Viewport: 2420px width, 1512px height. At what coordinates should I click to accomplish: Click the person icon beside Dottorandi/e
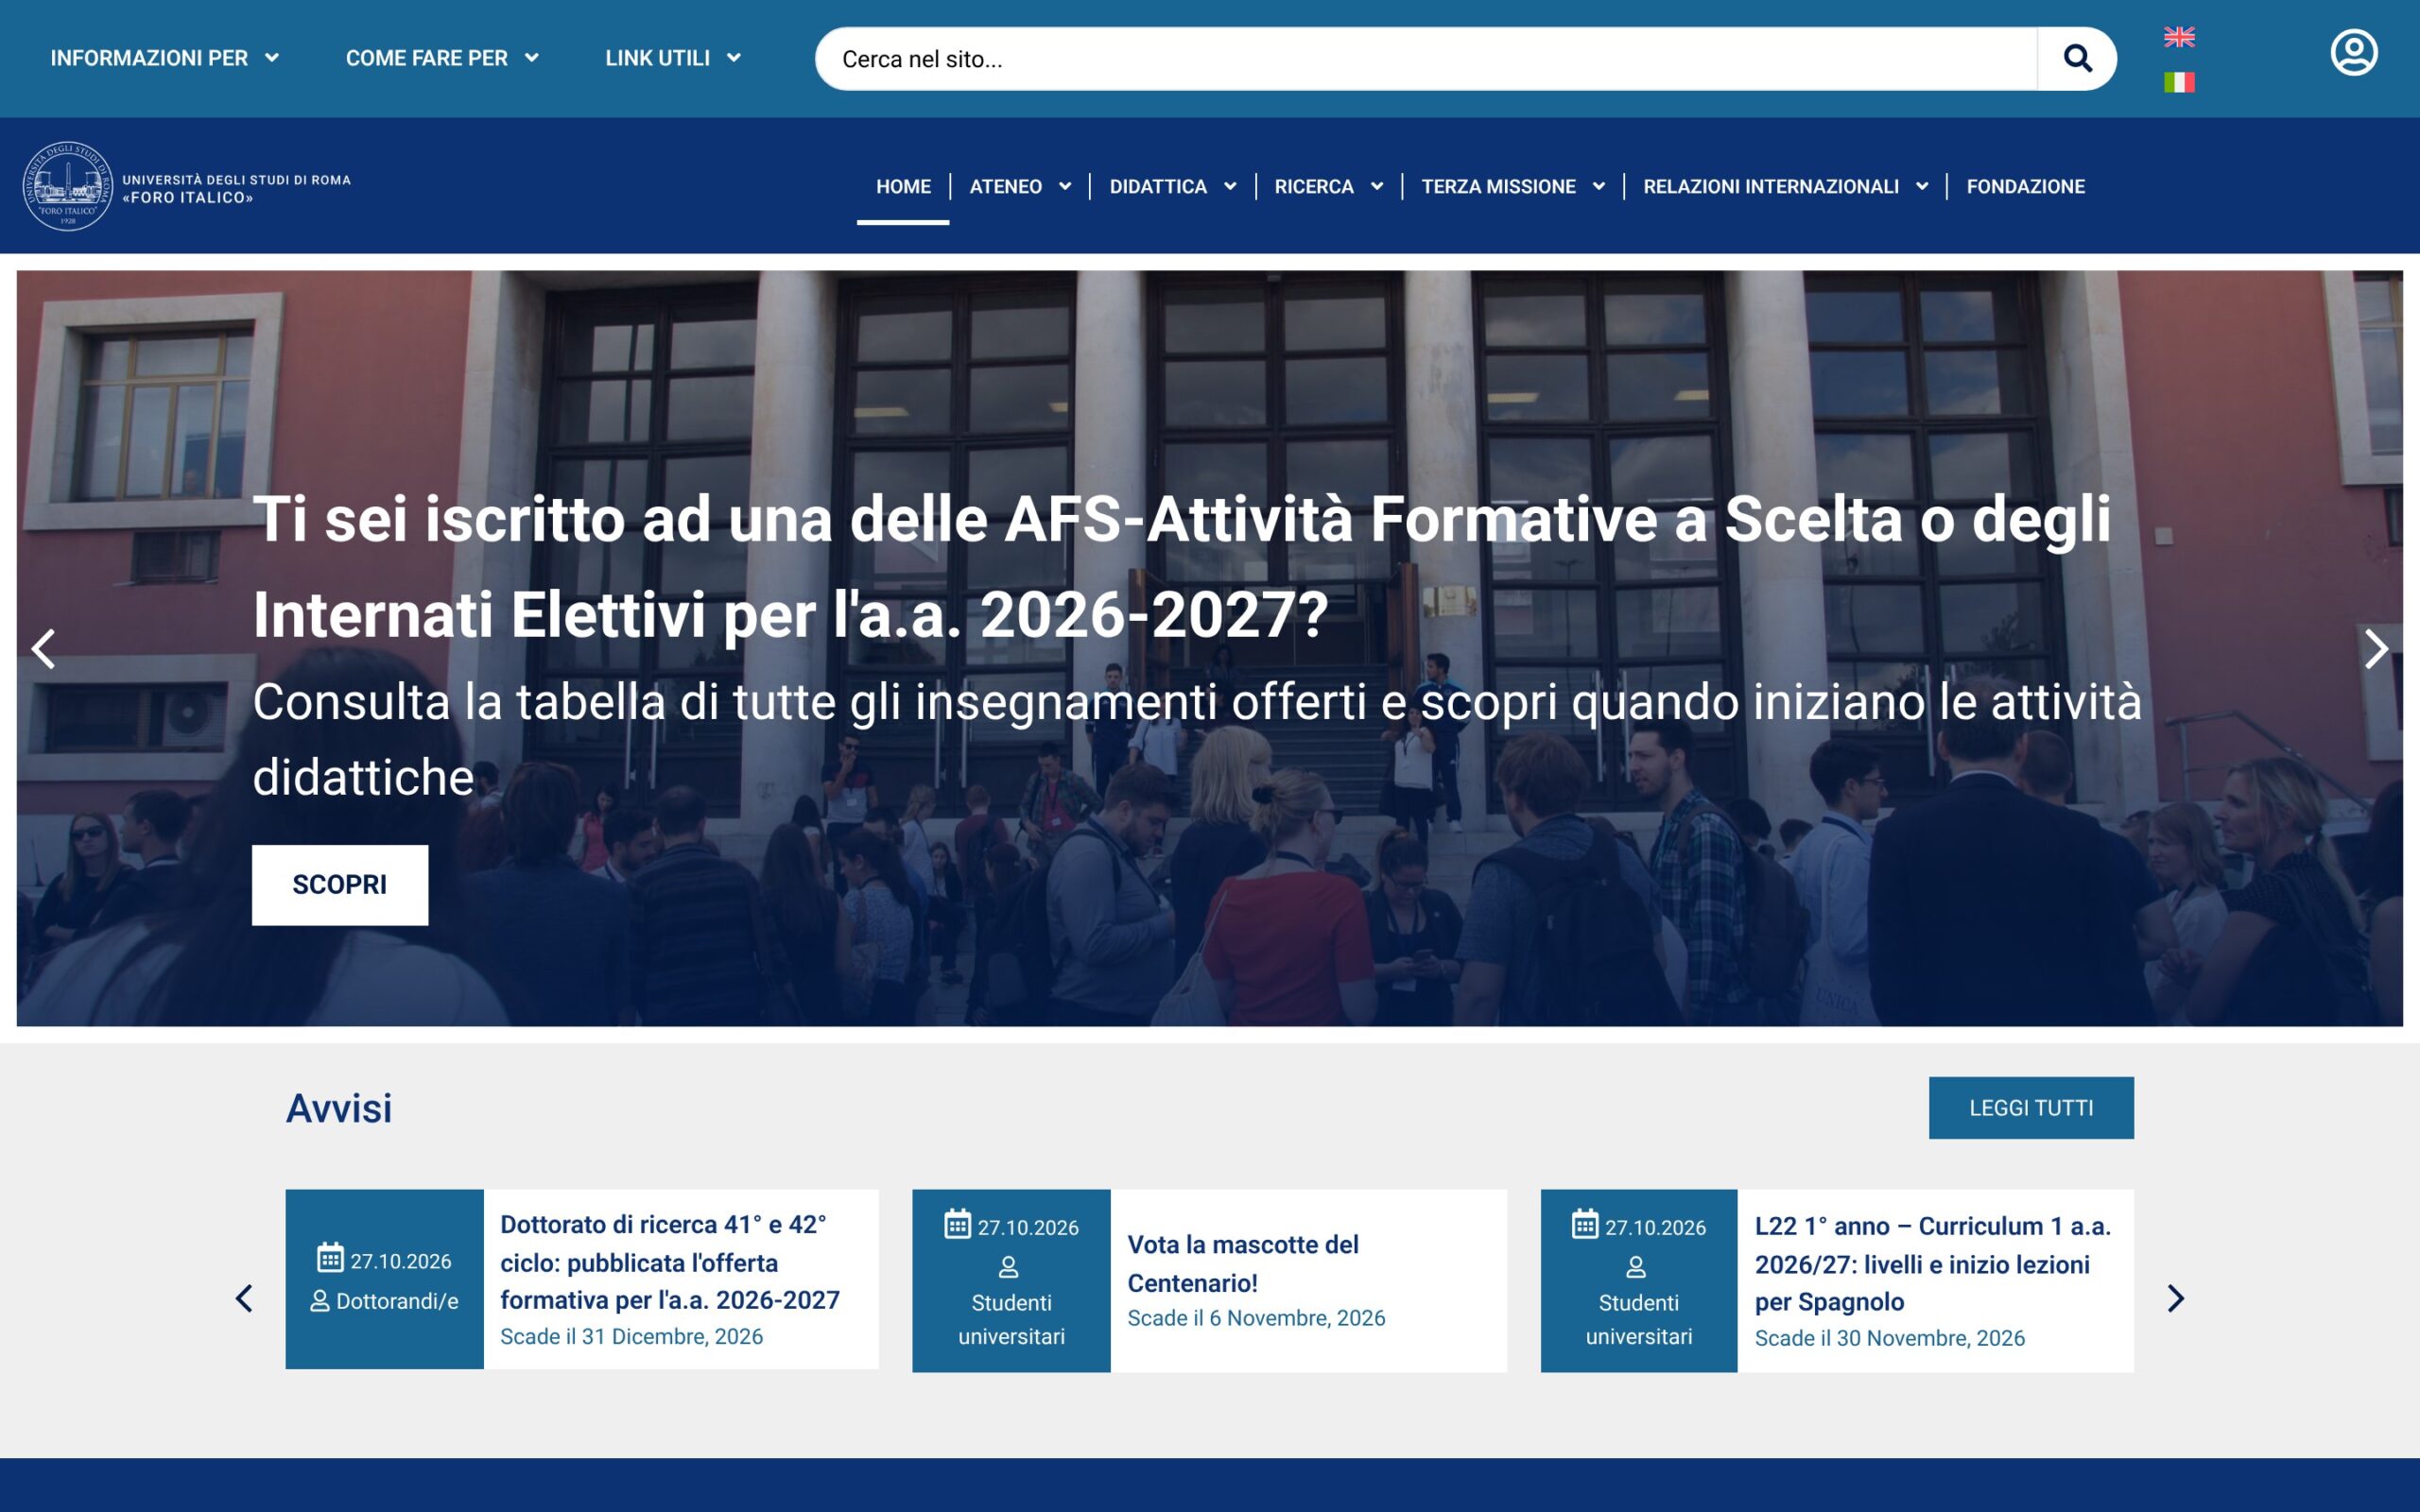tap(320, 1301)
